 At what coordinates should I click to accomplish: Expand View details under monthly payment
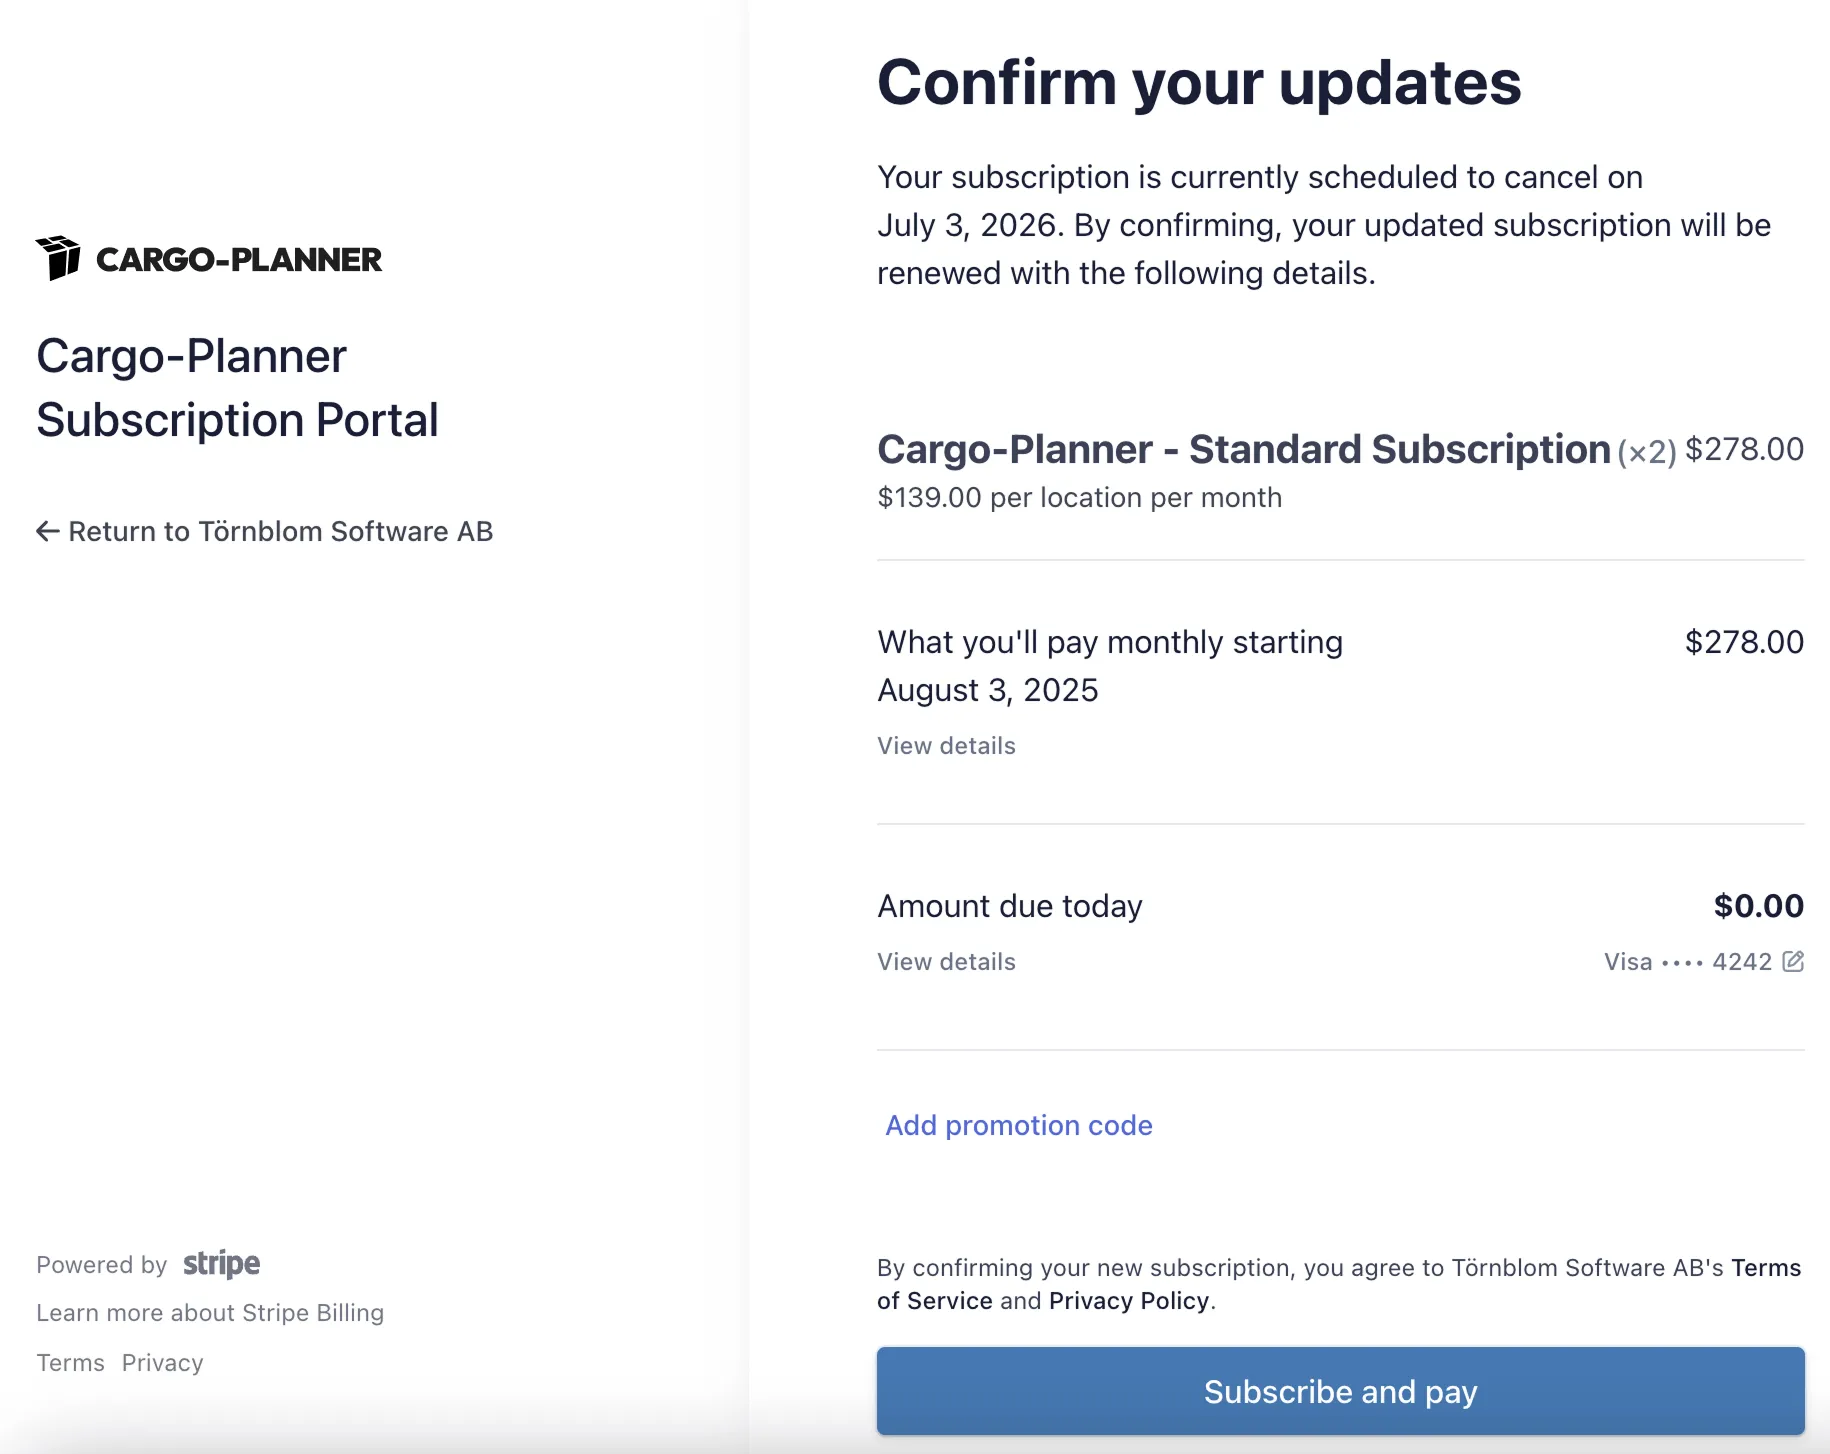945,745
